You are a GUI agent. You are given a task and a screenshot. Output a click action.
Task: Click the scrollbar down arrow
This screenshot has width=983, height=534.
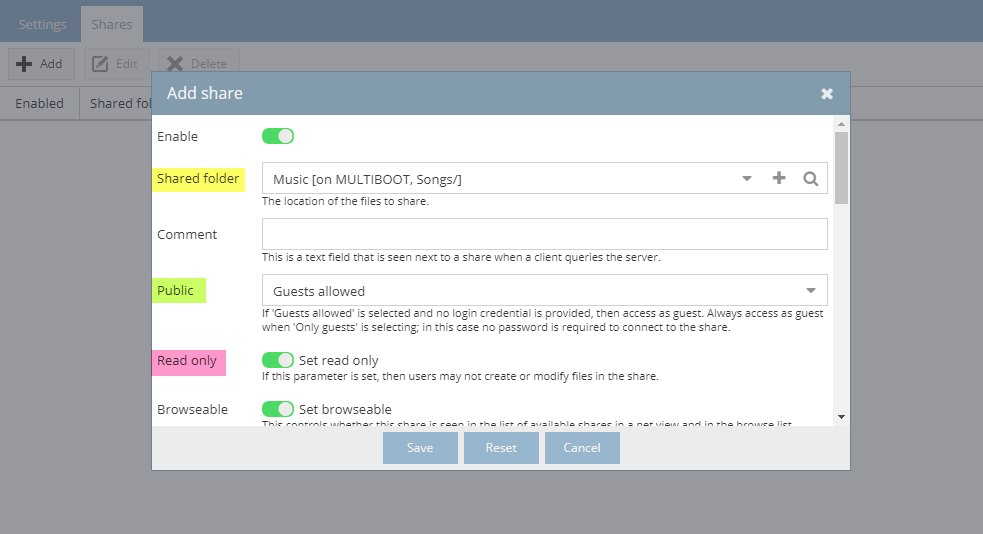click(841, 417)
